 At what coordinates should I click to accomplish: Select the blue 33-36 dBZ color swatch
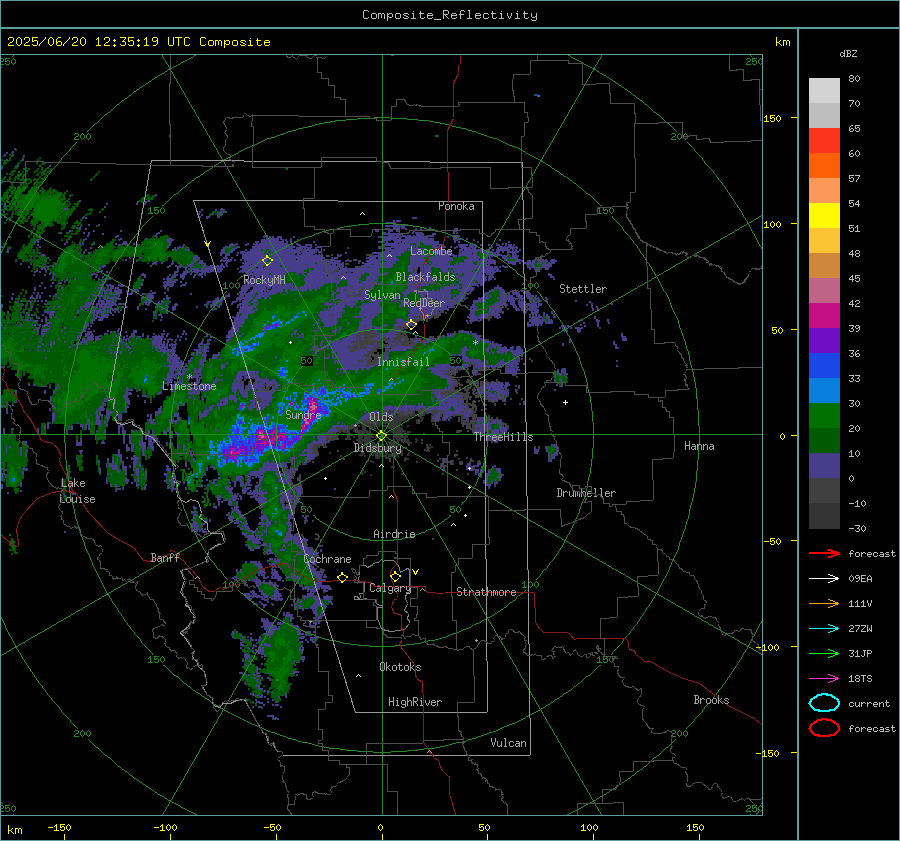coord(824,365)
